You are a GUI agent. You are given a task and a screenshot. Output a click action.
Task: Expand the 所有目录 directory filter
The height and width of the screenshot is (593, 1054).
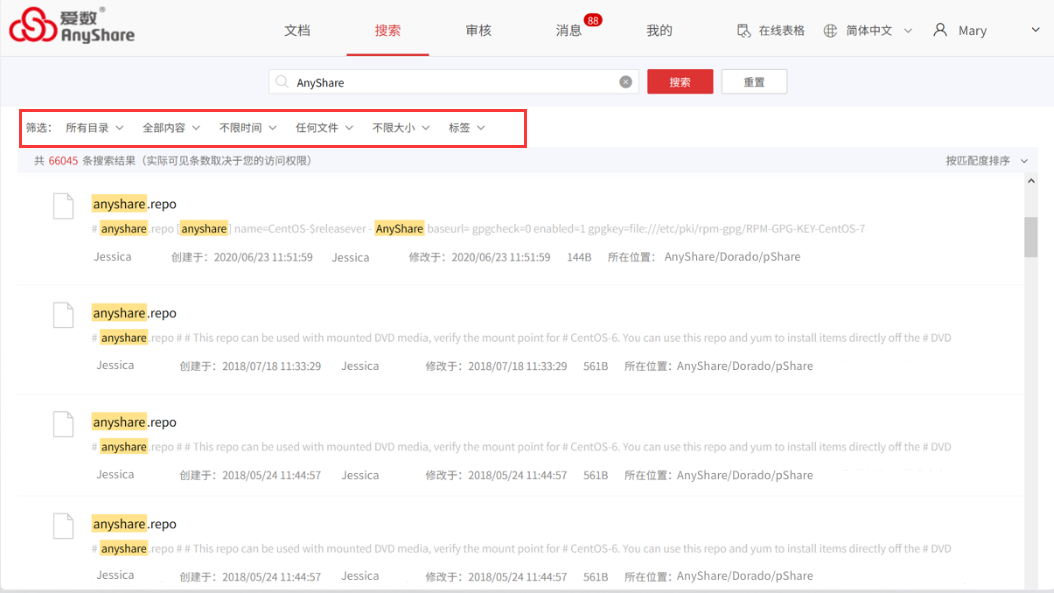(94, 128)
